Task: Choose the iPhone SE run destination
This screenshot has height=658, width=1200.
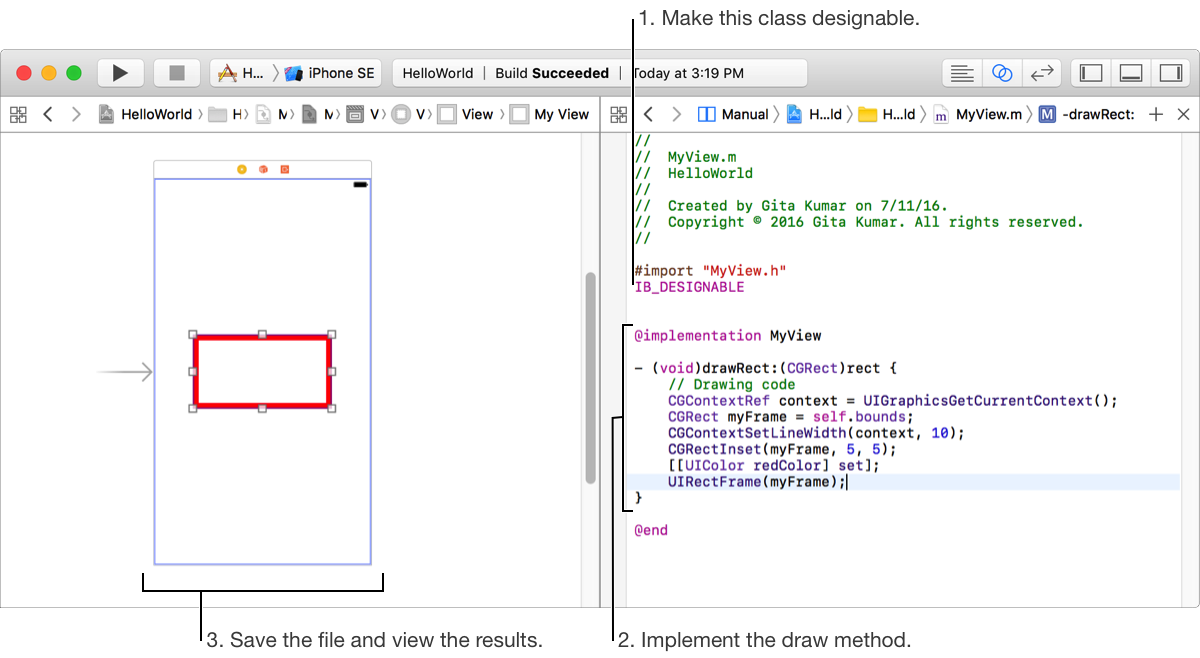Action: (330, 73)
